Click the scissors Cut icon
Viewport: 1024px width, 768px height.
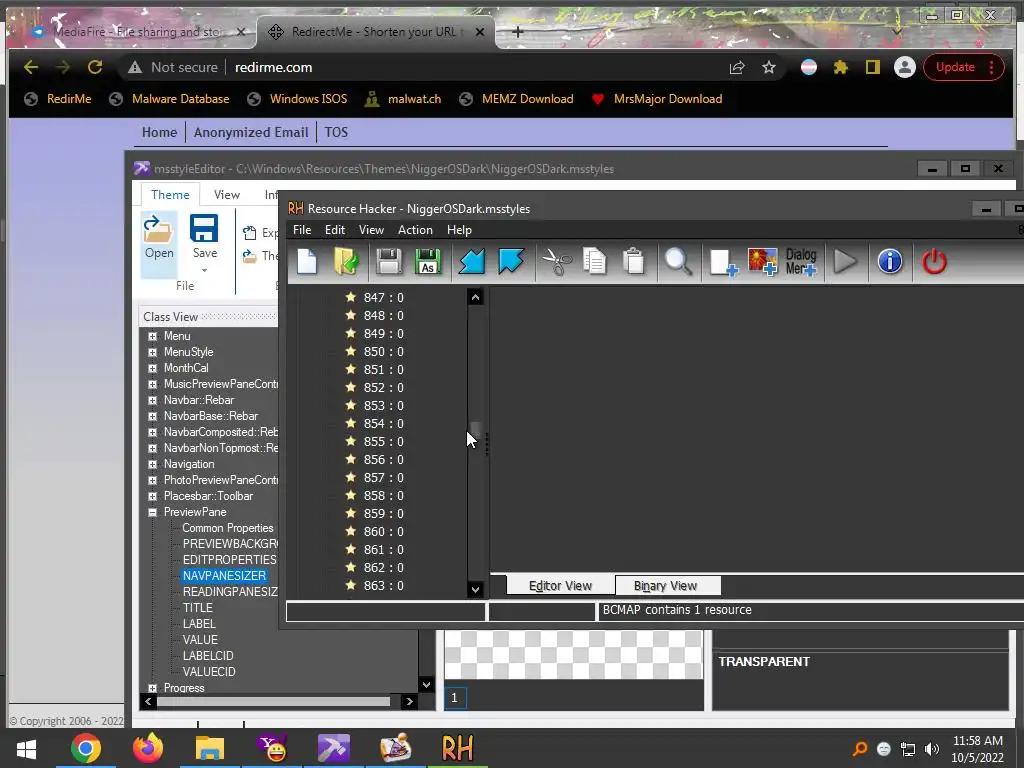pyautogui.click(x=556, y=262)
